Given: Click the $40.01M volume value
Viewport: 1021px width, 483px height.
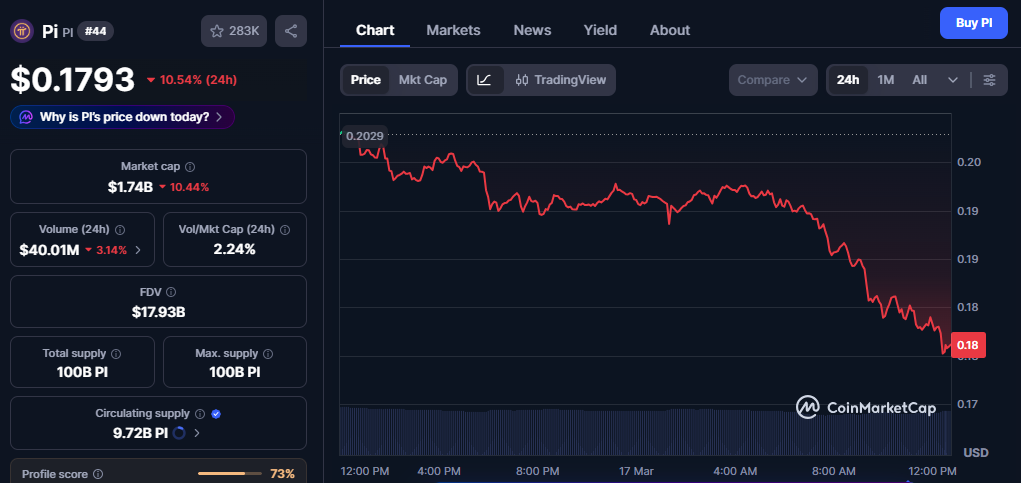Looking at the screenshot, I should point(49,249).
